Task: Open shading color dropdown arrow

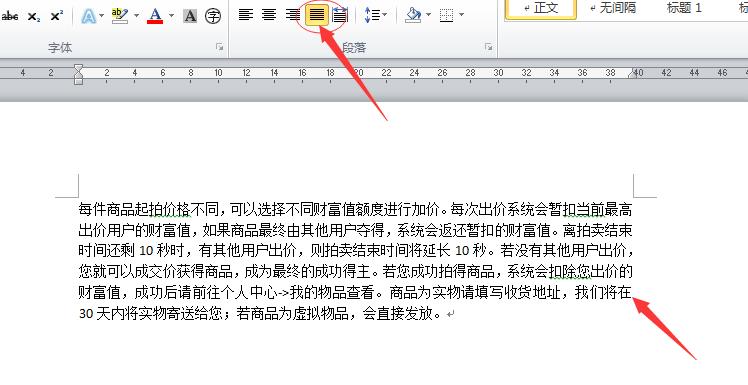Action: tap(428, 15)
